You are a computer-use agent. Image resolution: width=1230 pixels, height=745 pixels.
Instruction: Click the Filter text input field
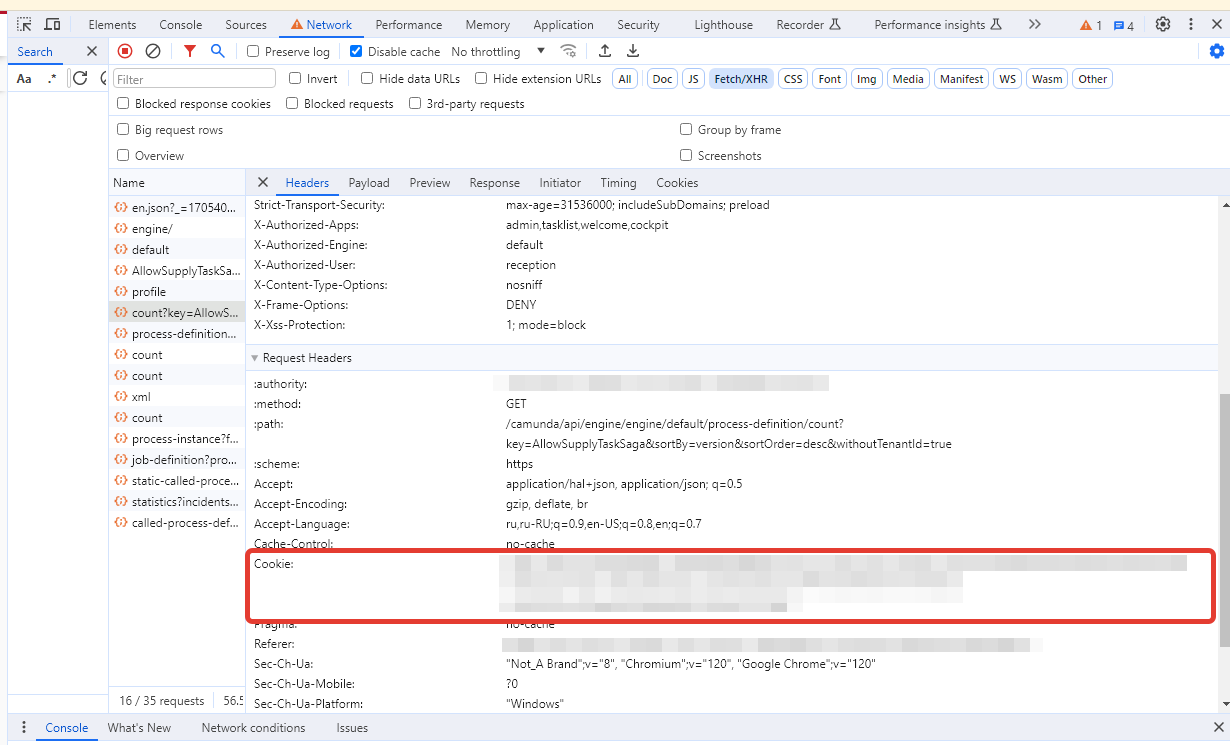195,79
